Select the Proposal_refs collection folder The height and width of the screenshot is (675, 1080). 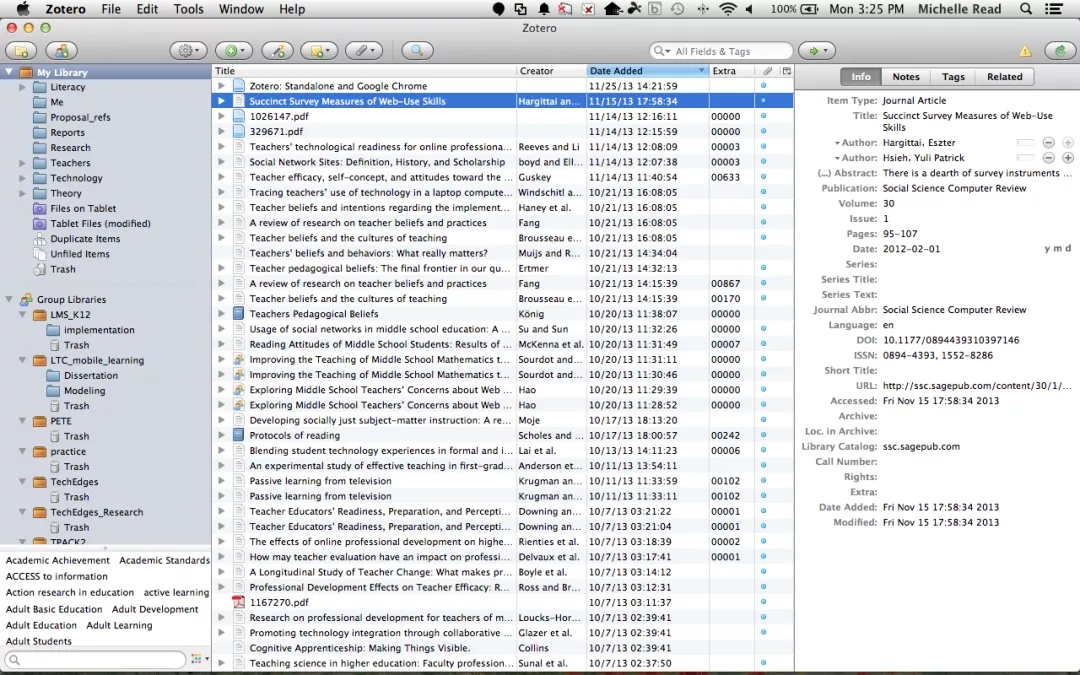(80, 118)
